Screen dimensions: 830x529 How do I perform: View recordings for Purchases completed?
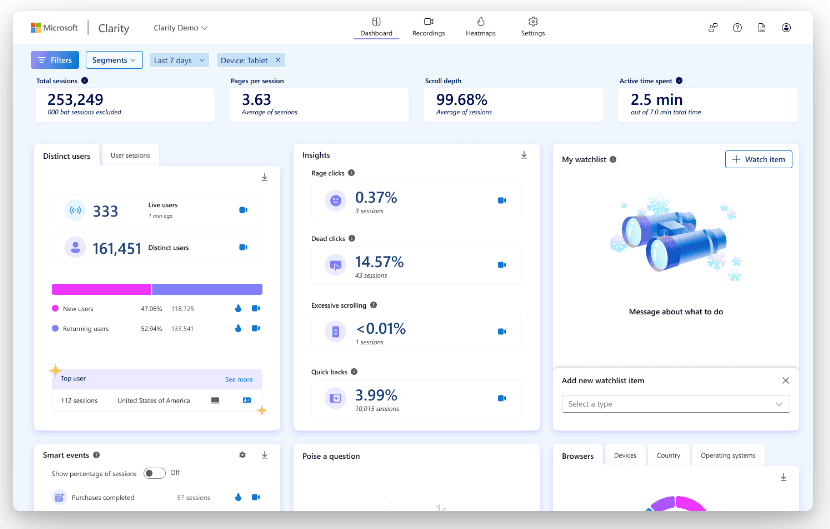coord(256,497)
